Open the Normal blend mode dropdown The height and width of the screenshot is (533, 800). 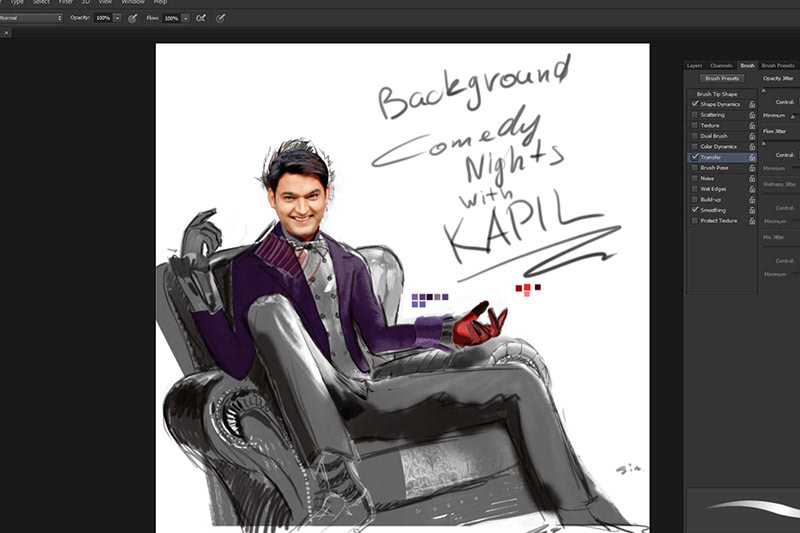click(x=31, y=18)
